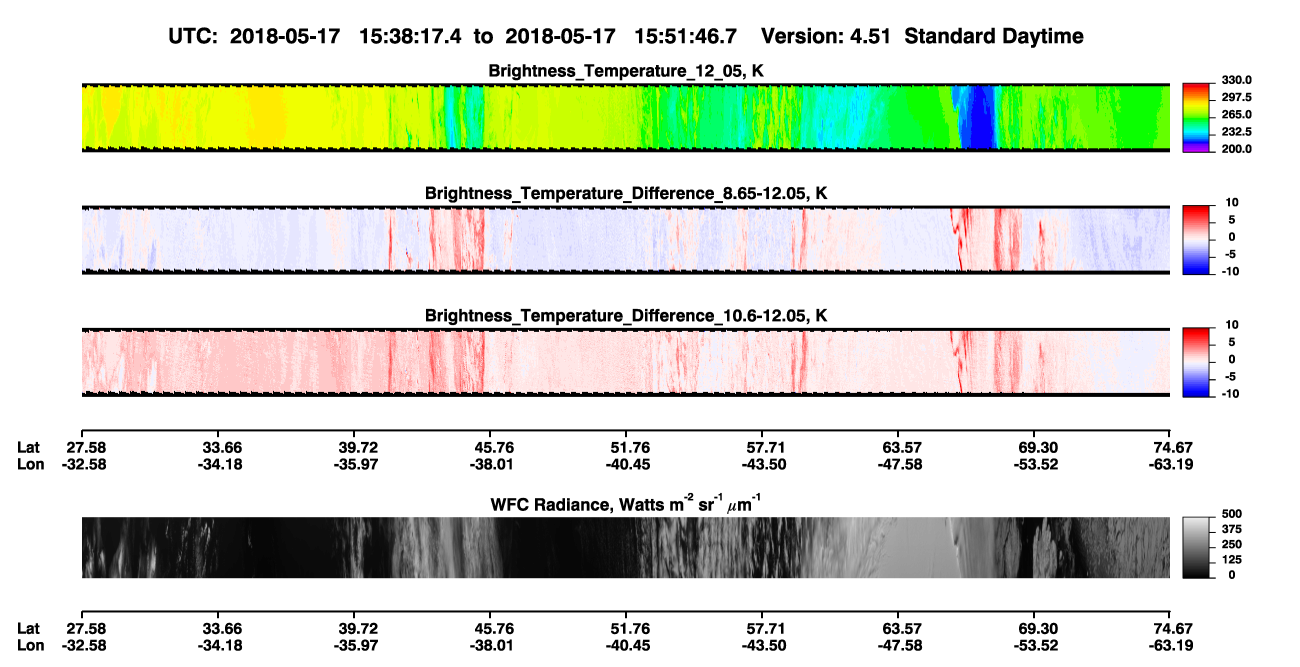Click the red-blue colorbar of the 8.65-12.05 panel
1300x667 pixels.
pos(1196,239)
